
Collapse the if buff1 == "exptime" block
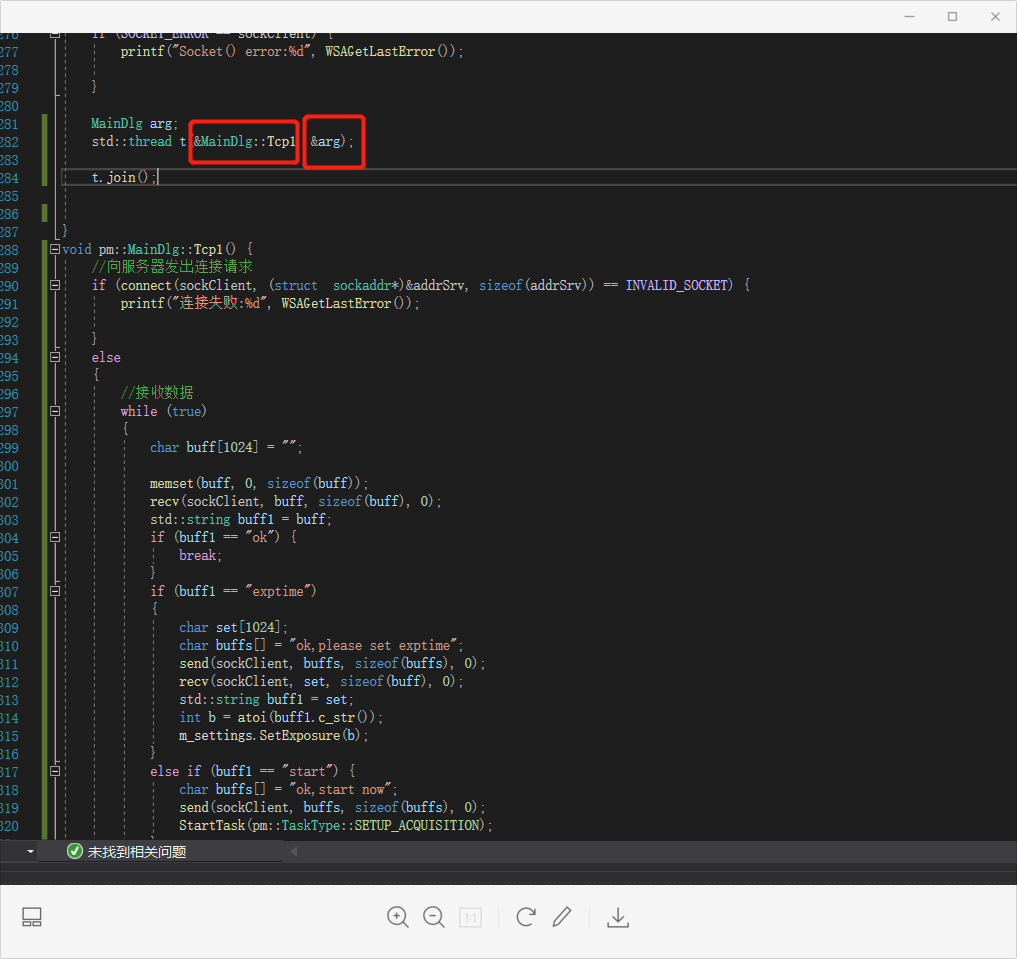(x=55, y=591)
